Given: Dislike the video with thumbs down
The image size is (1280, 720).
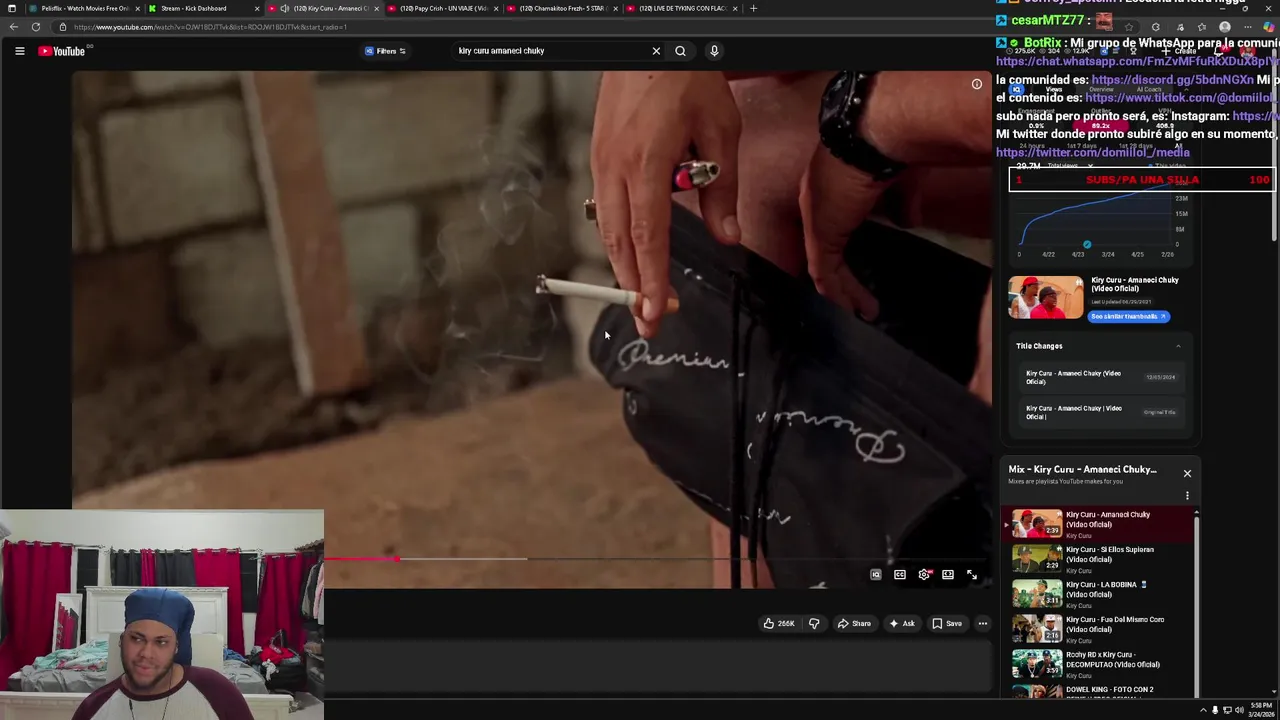Looking at the screenshot, I should pyautogui.click(x=814, y=624).
